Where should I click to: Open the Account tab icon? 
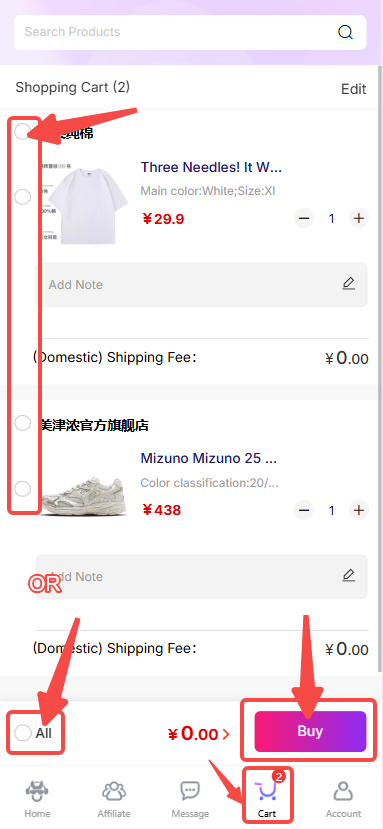[343, 791]
